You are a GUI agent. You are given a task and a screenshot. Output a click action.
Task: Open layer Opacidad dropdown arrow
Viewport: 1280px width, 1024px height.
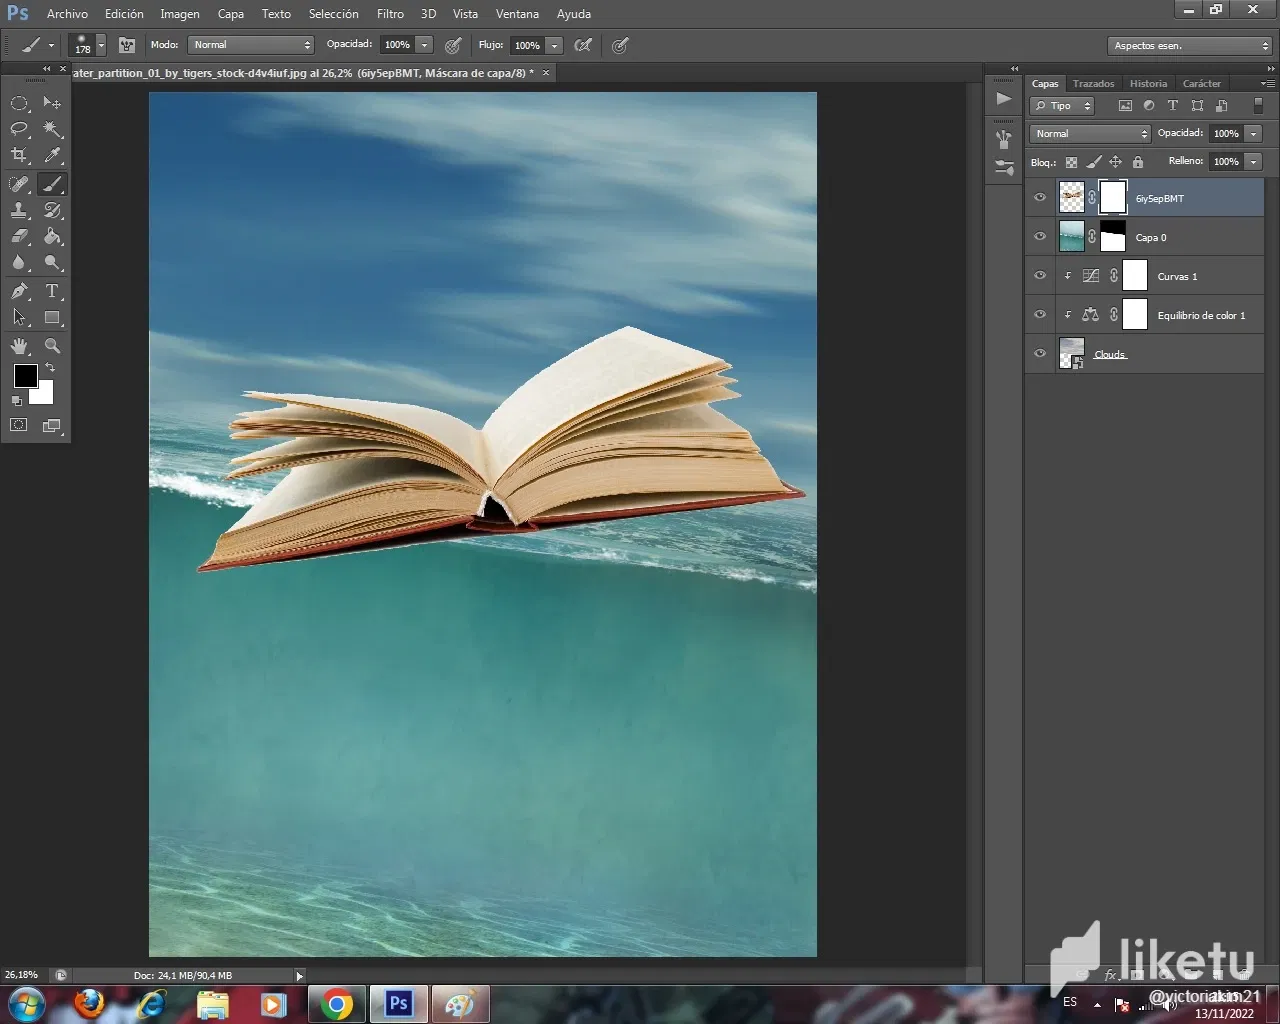click(x=1253, y=134)
